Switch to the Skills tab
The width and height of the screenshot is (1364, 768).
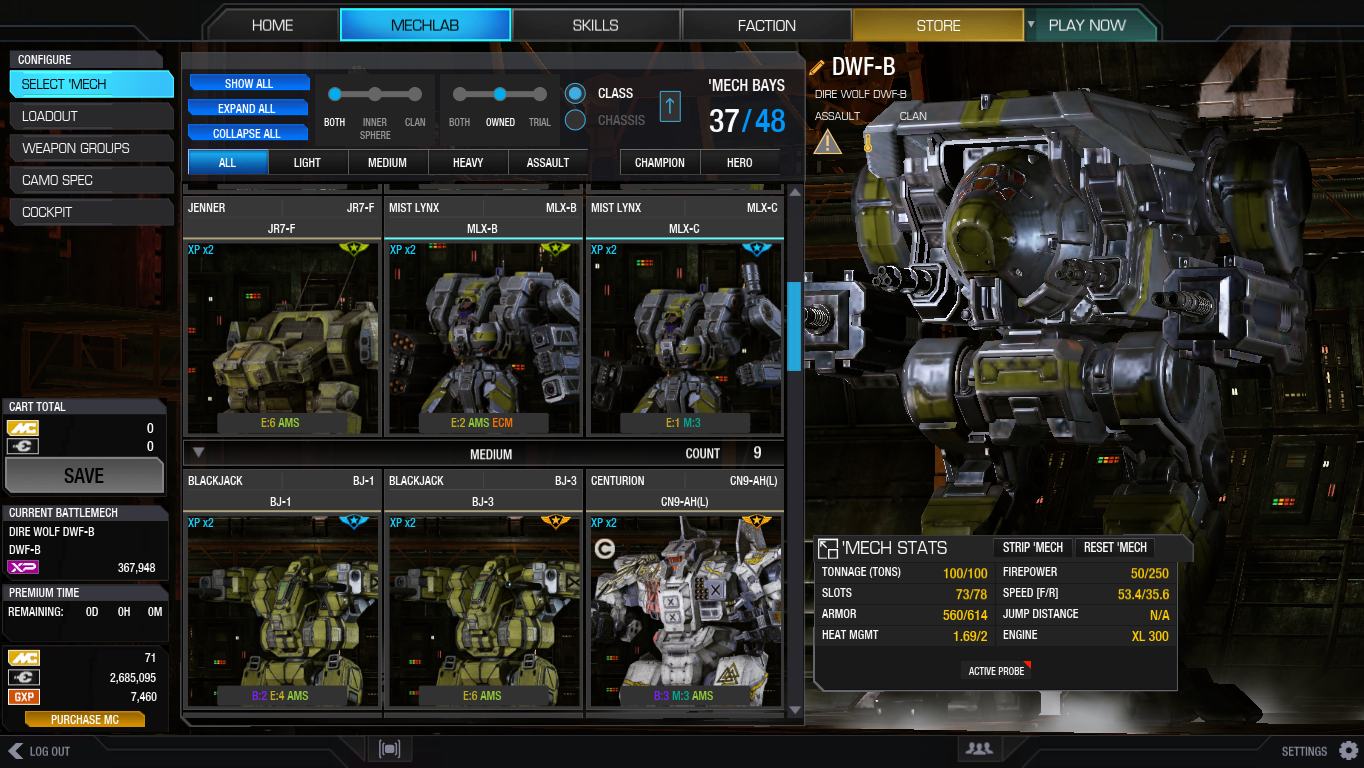click(595, 25)
